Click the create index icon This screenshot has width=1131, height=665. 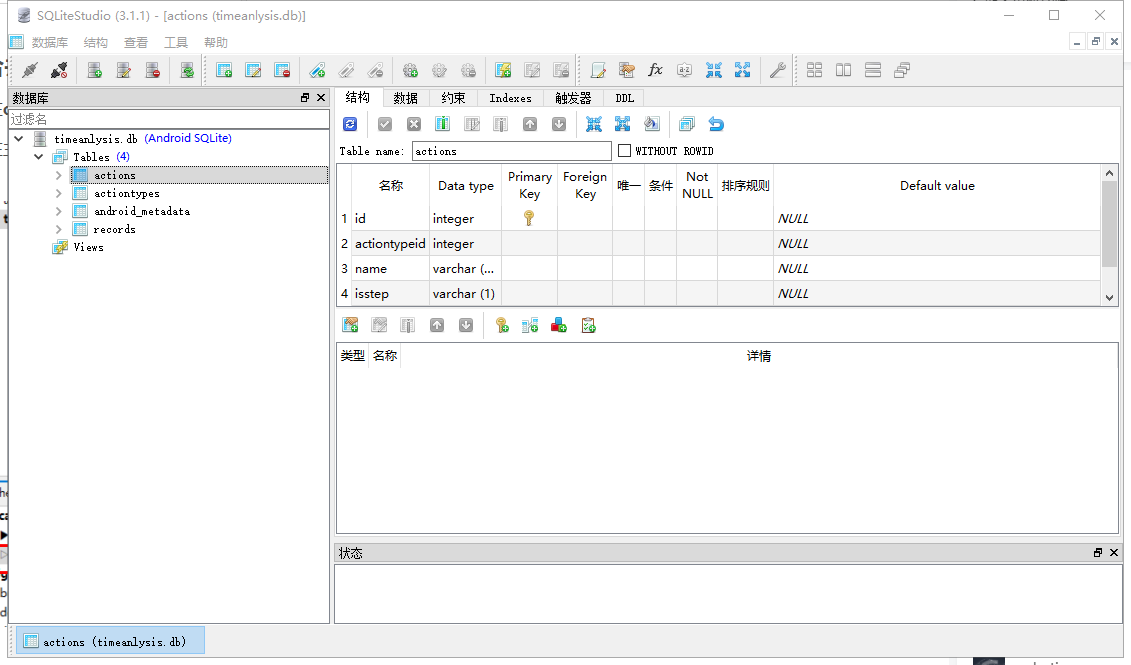[317, 70]
